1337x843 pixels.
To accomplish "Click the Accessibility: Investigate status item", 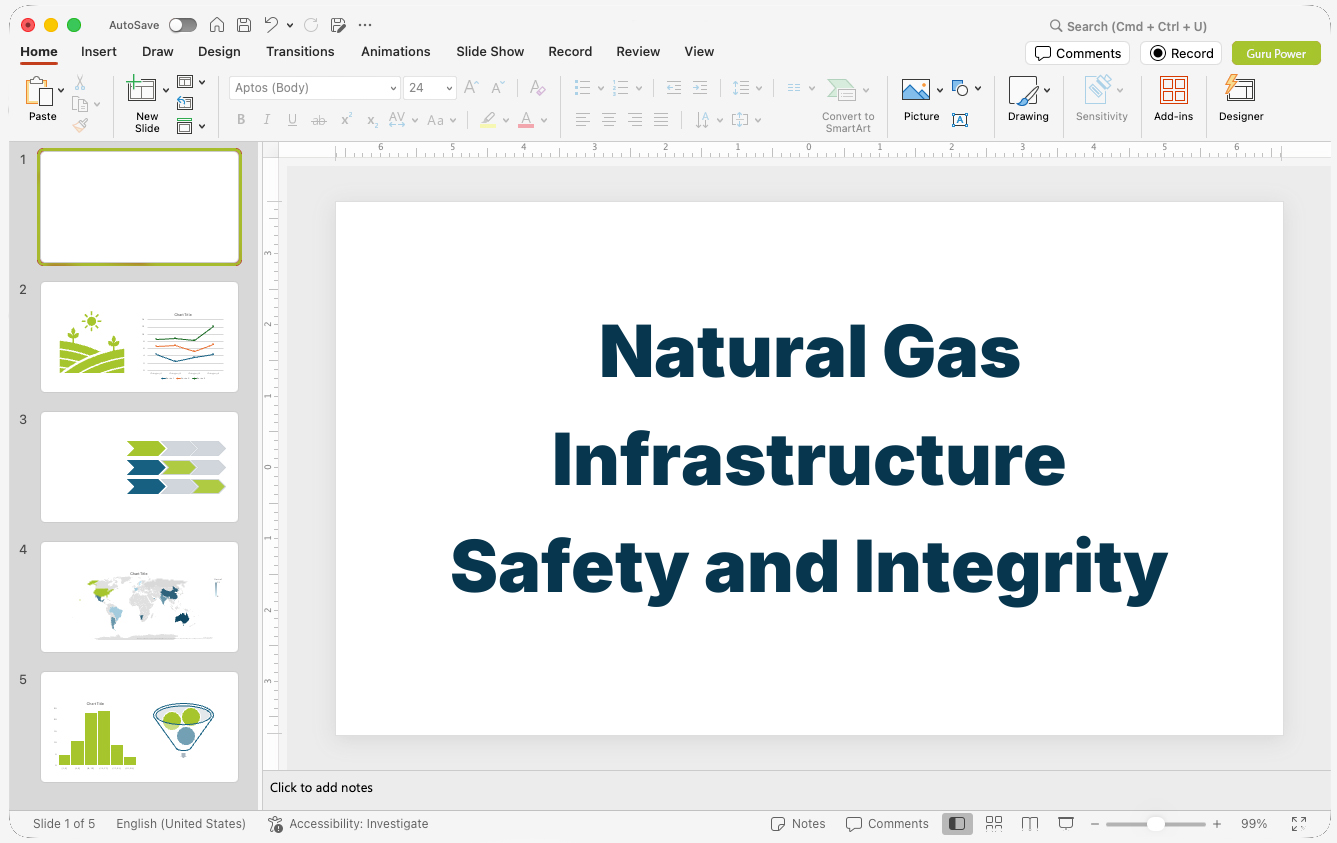I will pyautogui.click(x=348, y=824).
